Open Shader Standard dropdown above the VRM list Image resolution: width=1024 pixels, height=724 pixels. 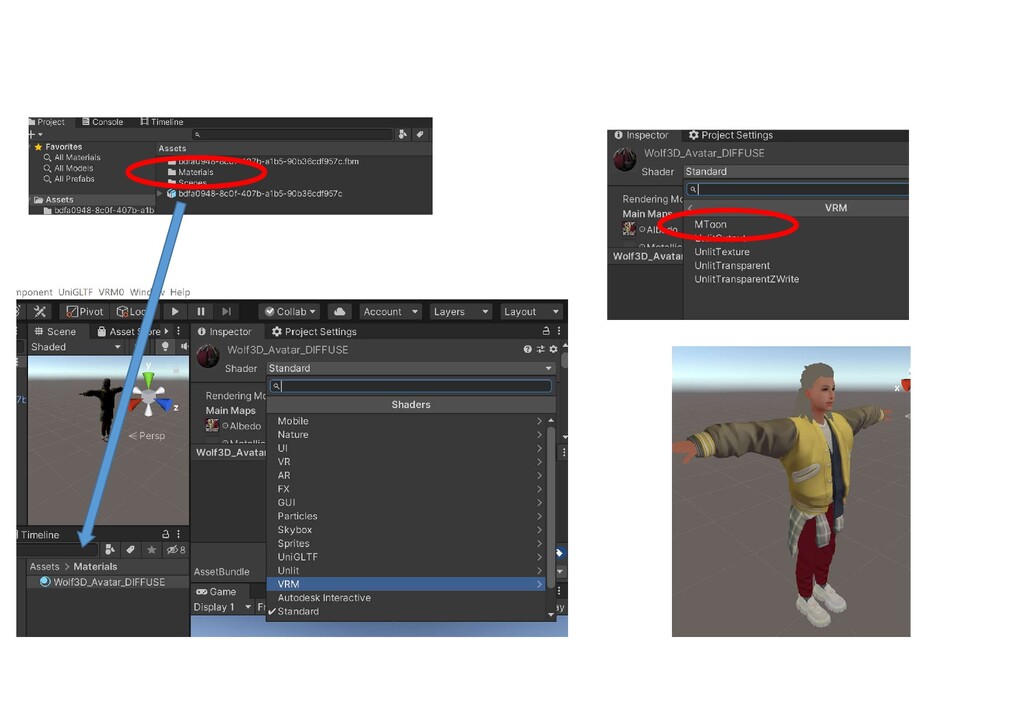[795, 171]
